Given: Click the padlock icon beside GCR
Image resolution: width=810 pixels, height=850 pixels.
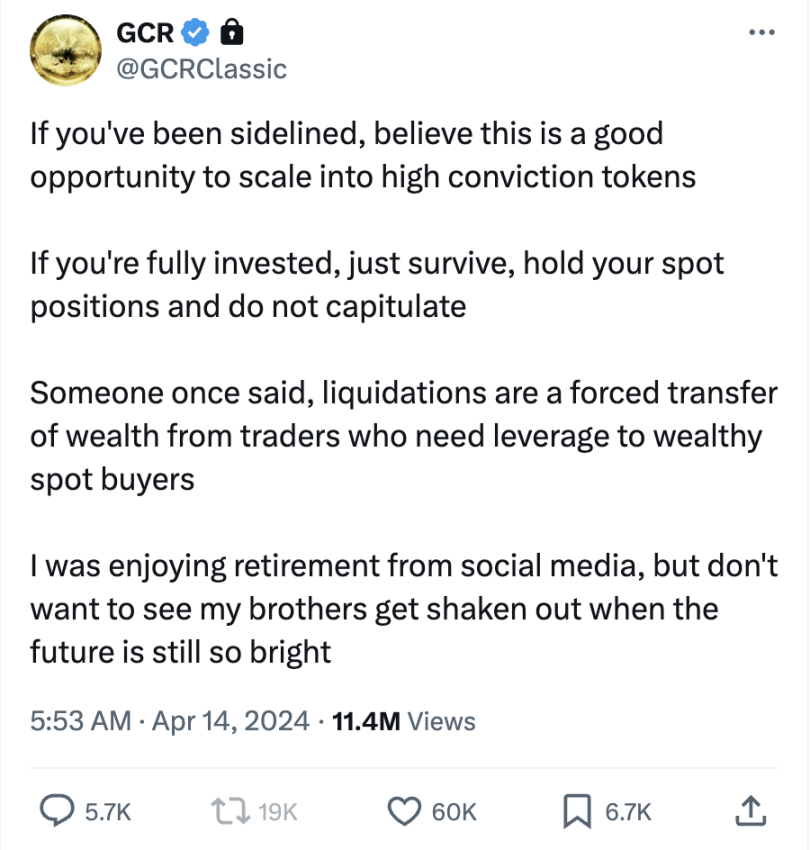Looking at the screenshot, I should click(x=231, y=33).
